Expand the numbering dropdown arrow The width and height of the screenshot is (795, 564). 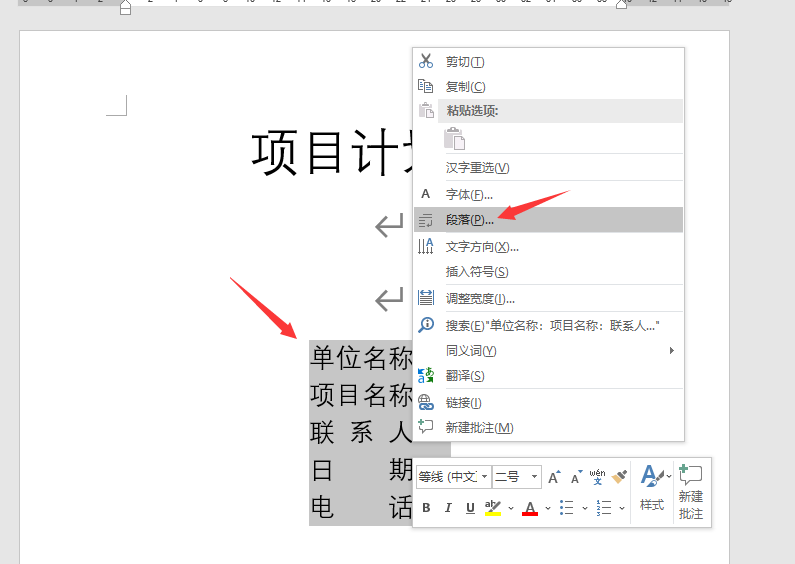tap(622, 508)
